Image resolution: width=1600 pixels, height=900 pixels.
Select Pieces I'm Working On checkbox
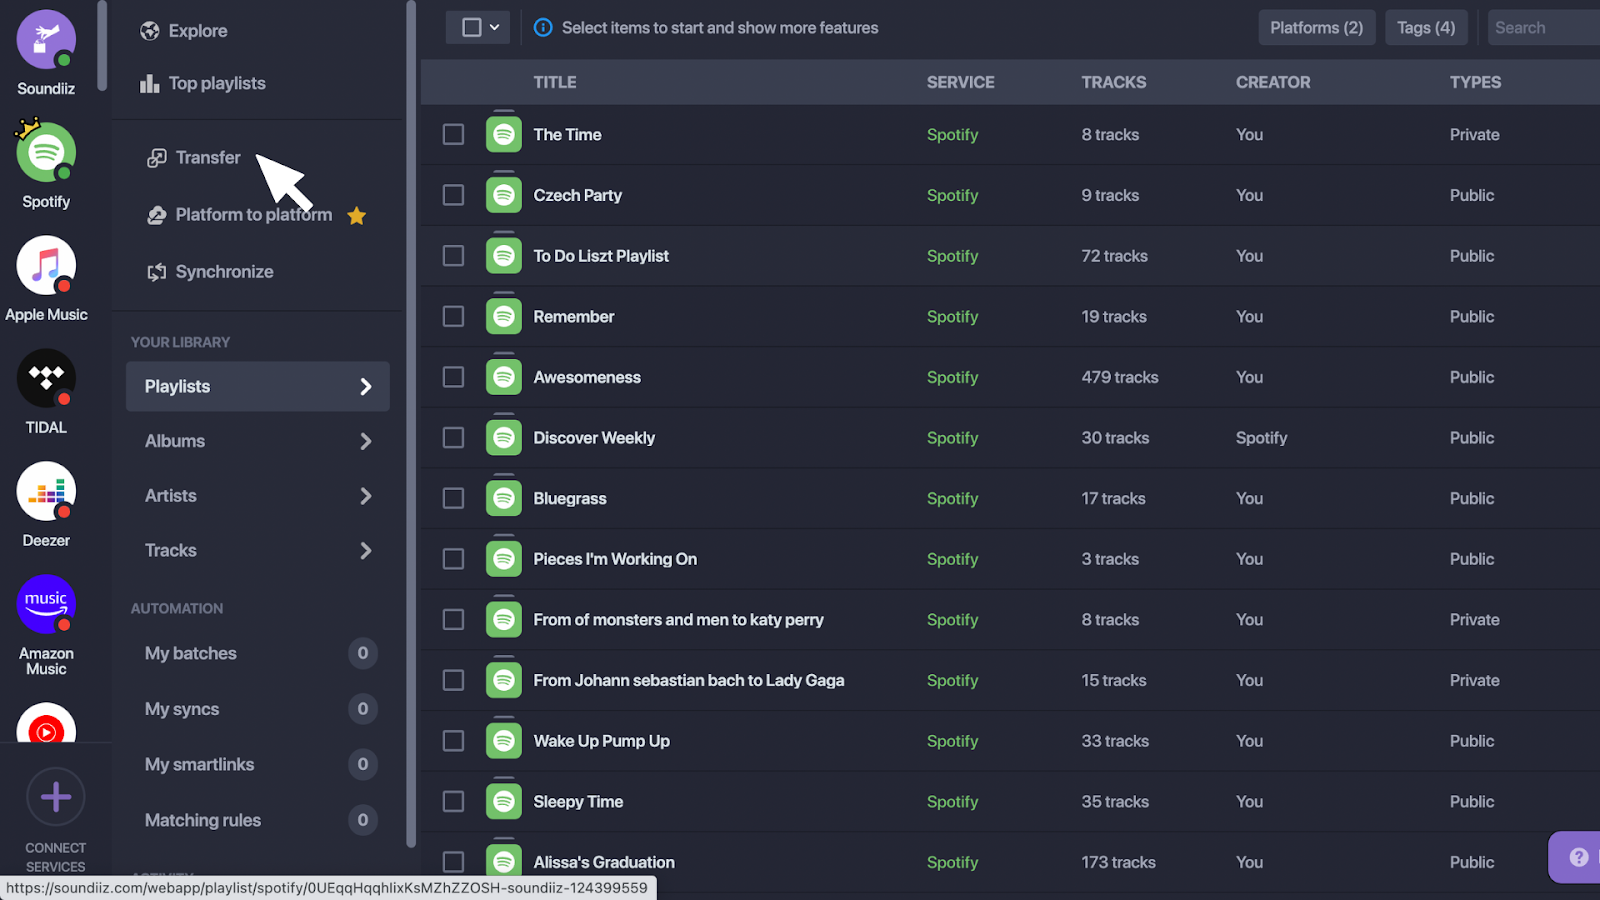tap(454, 559)
